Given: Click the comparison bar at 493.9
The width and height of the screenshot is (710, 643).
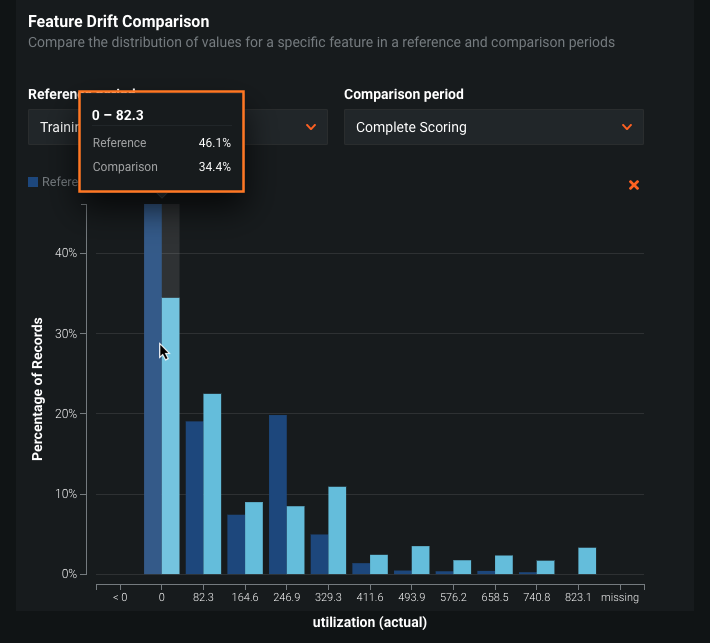Looking at the screenshot, I should pos(420,560).
